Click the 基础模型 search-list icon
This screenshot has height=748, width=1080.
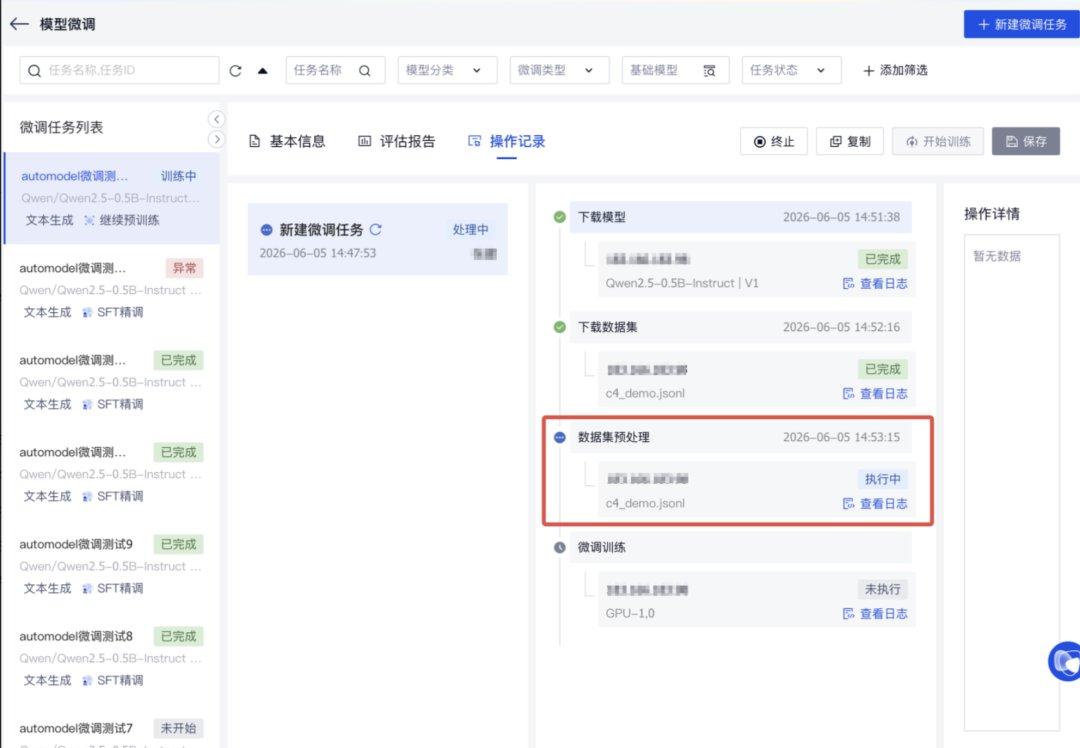pyautogui.click(x=709, y=70)
